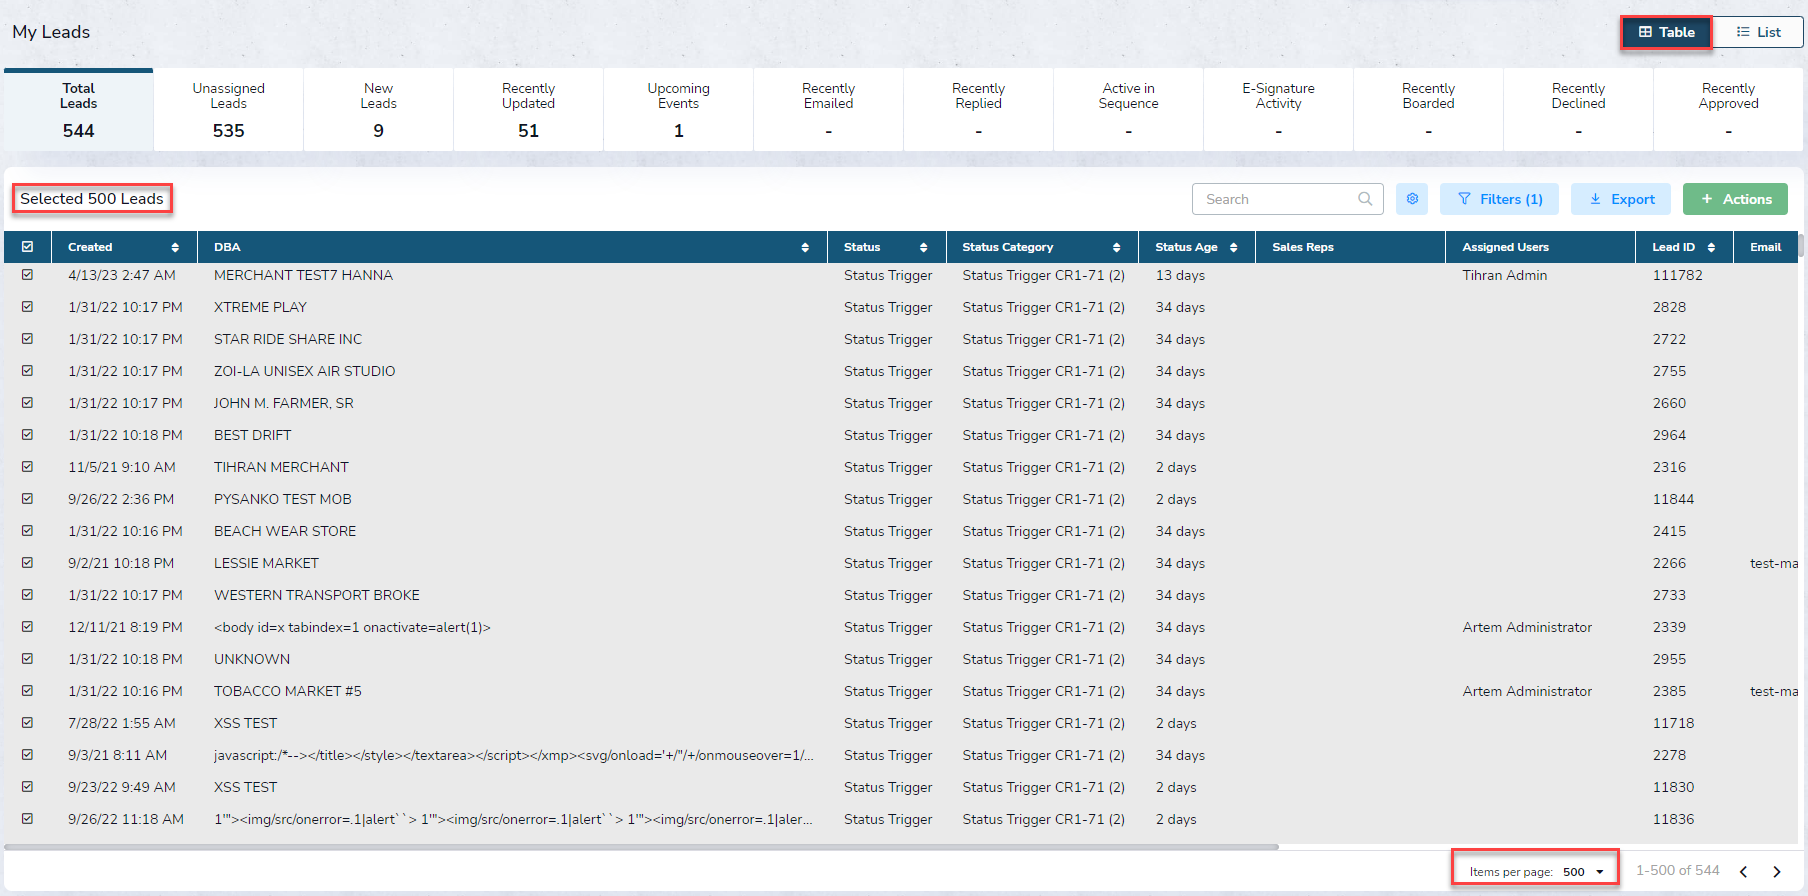Sort by the DBA column arrows
This screenshot has height=896, width=1808.
[x=805, y=247]
